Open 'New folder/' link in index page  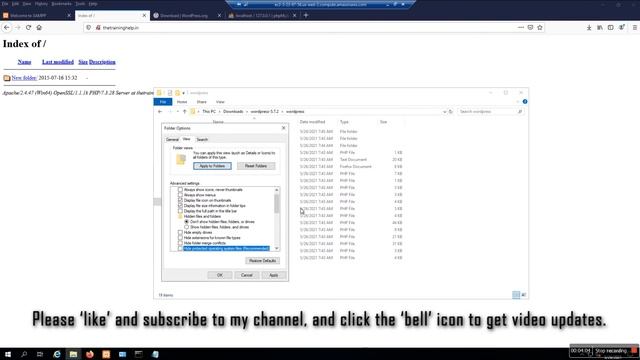coord(24,78)
